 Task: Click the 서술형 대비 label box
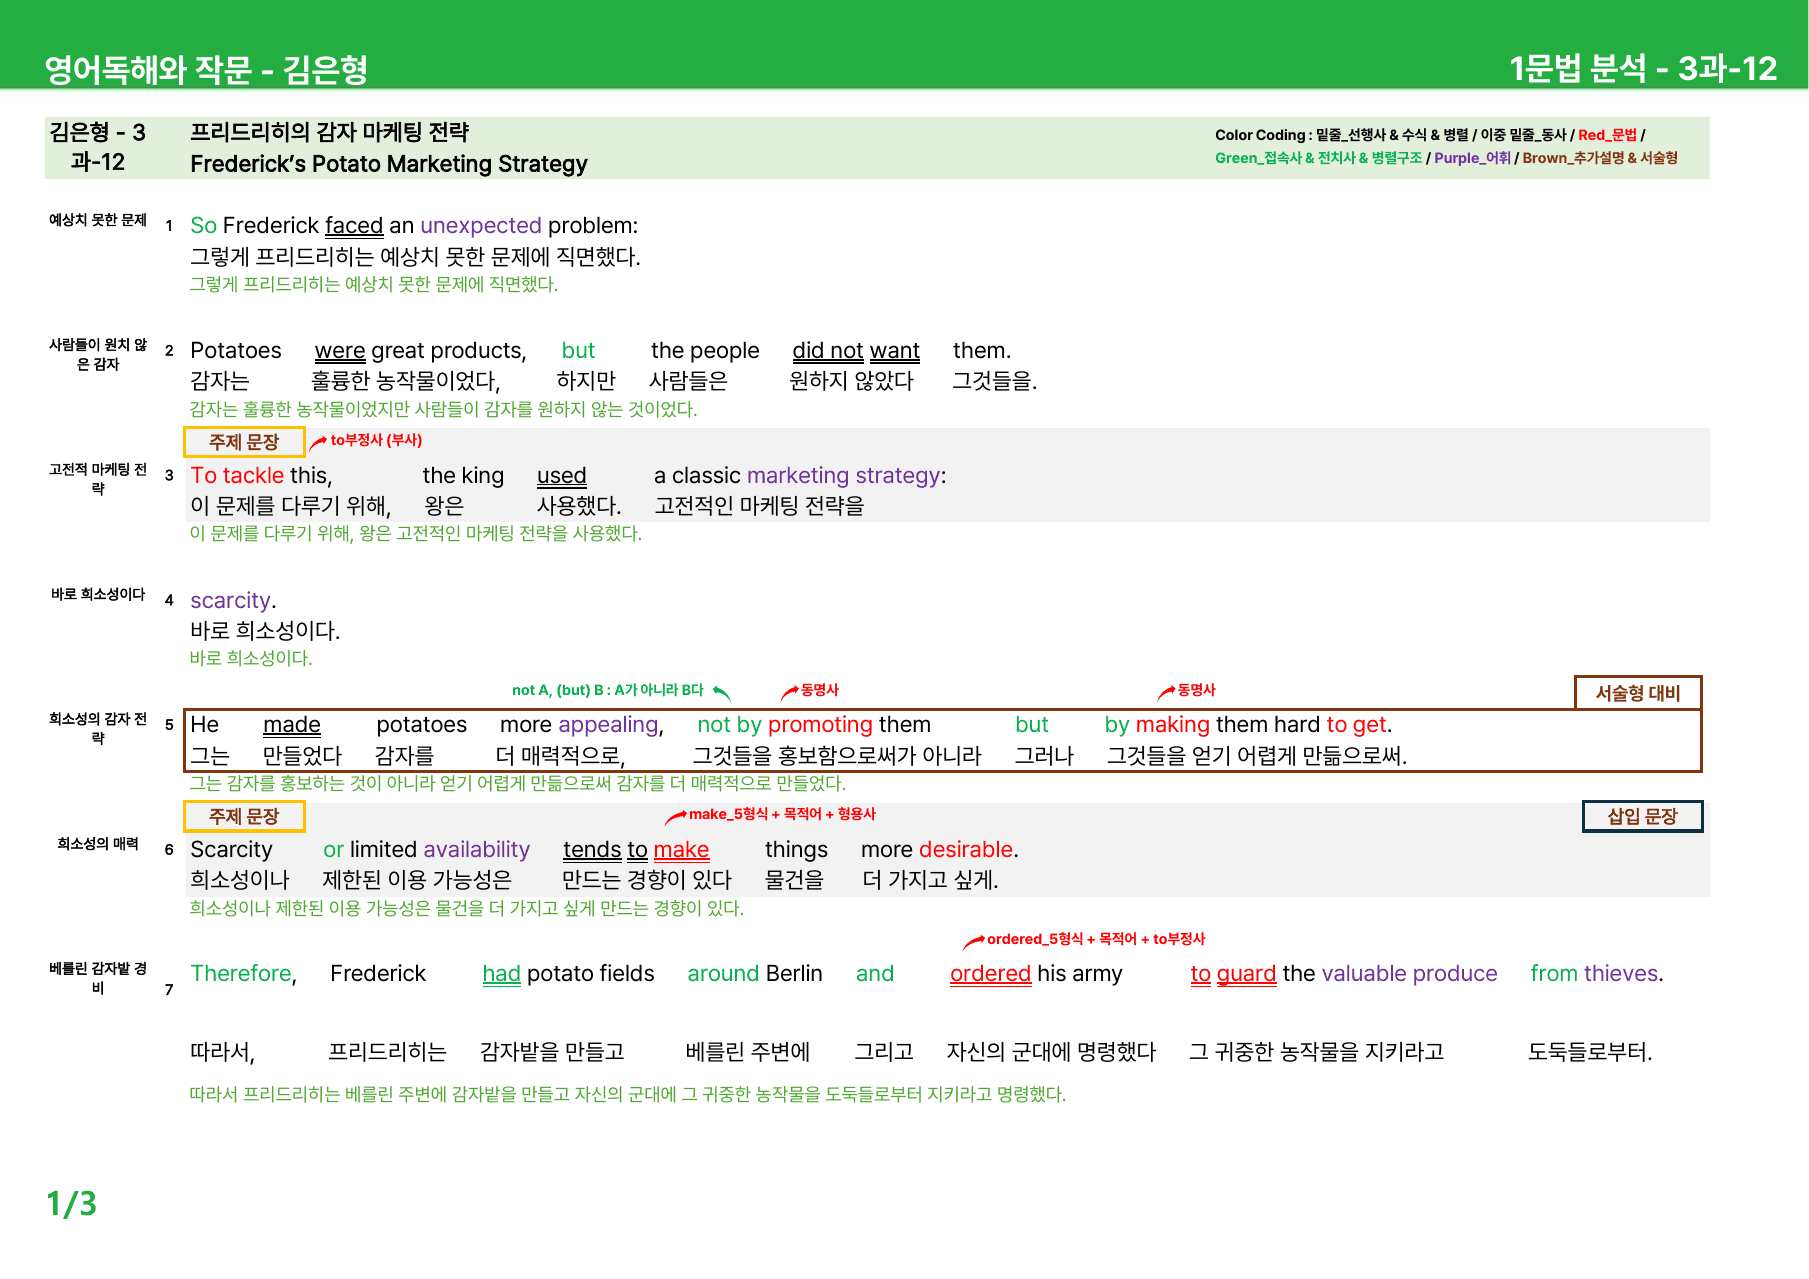pyautogui.click(x=1638, y=692)
